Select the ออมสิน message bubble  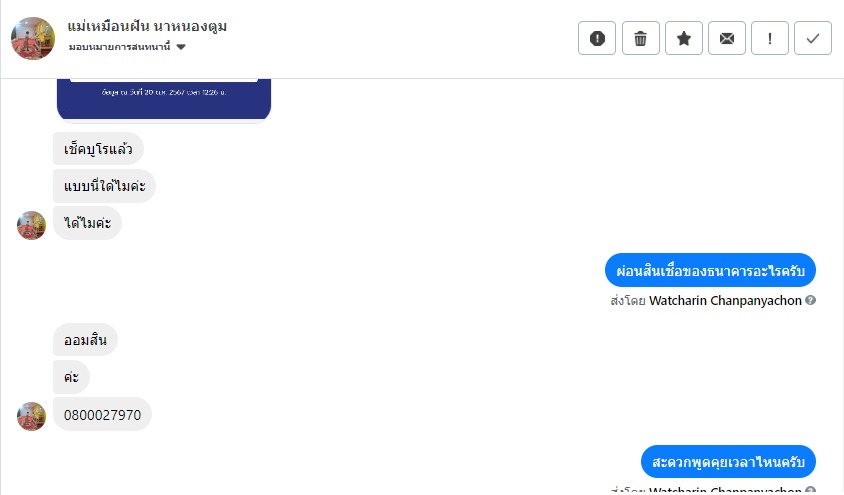[x=85, y=340]
